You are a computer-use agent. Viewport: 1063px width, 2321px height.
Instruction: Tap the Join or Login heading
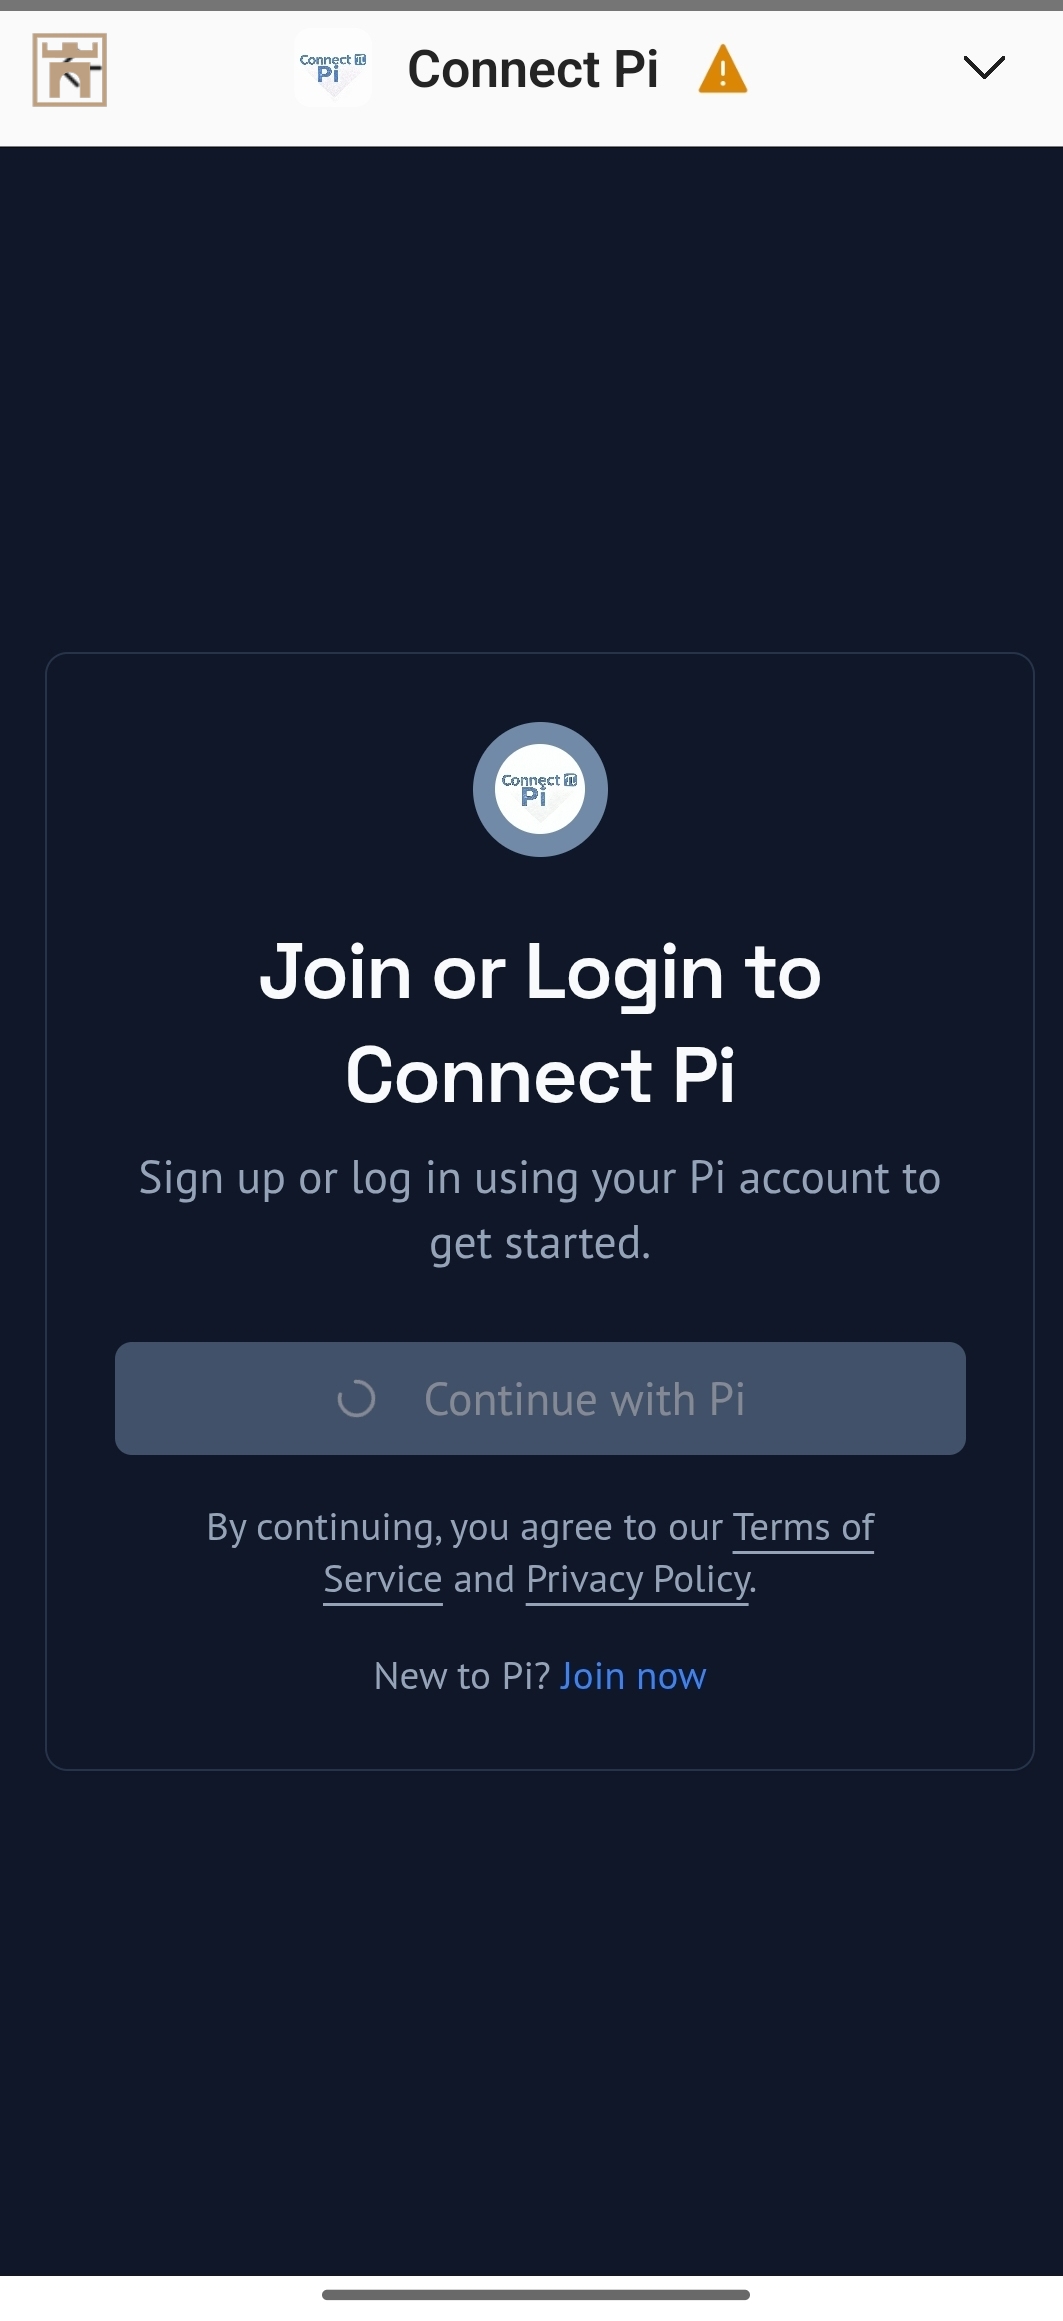(x=540, y=1022)
